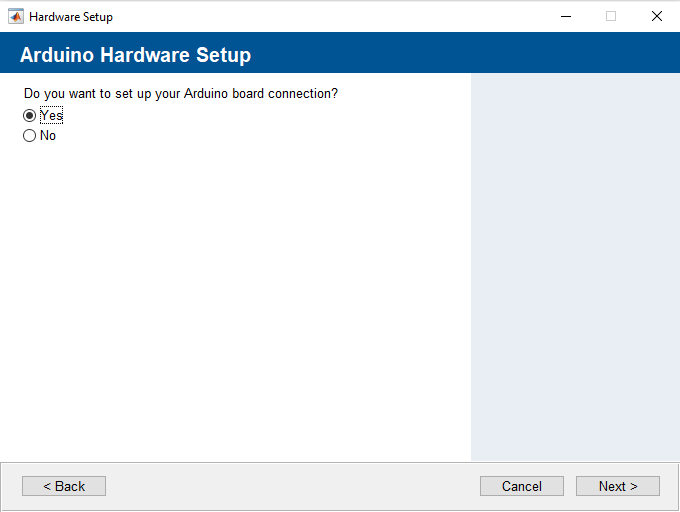The width and height of the screenshot is (680, 512).
Task: Click the 'Arduino Hardware Setup' heading
Action: (135, 55)
